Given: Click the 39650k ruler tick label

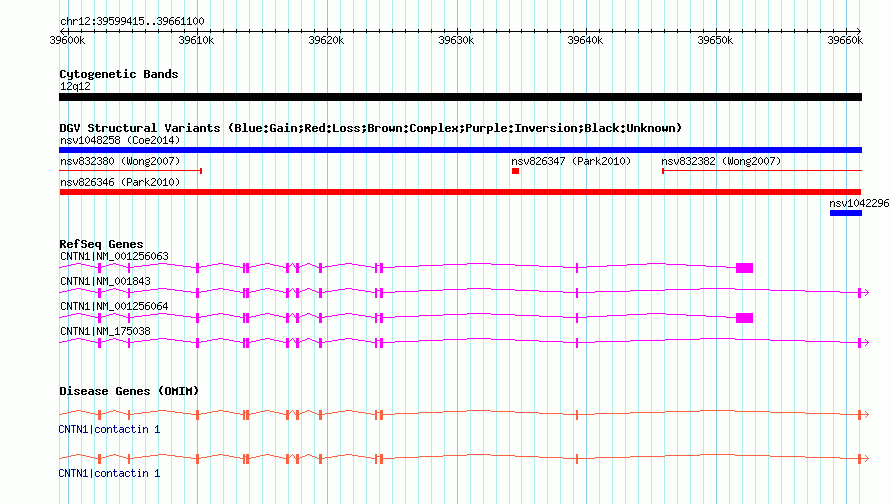Looking at the screenshot, I should coord(715,40).
